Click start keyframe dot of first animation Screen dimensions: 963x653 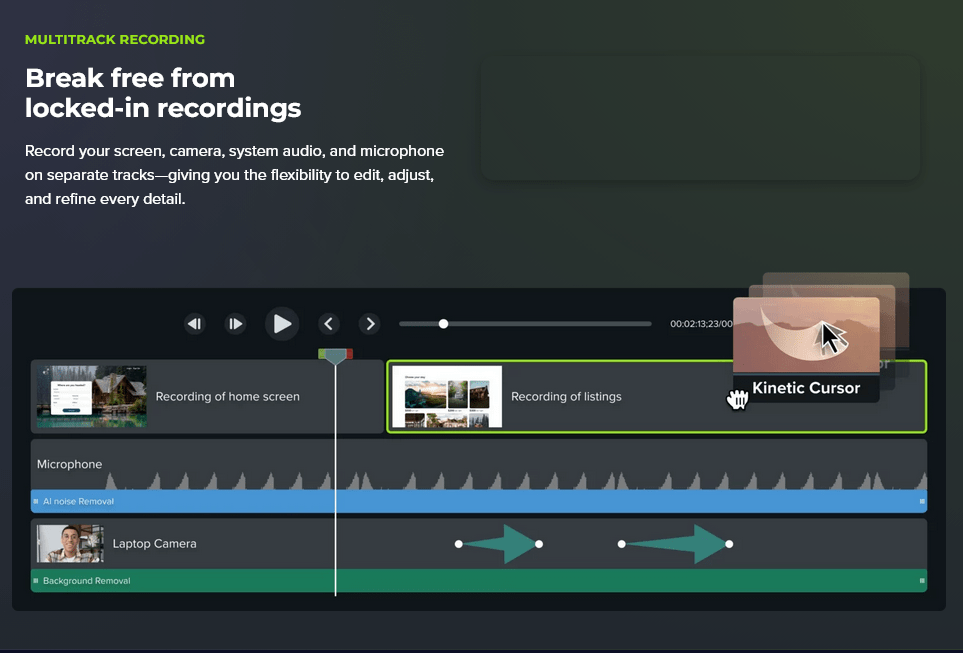458,544
